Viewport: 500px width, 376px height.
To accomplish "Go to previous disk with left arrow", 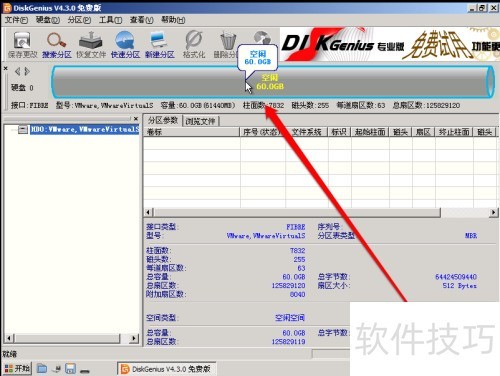I will click(17, 71).
